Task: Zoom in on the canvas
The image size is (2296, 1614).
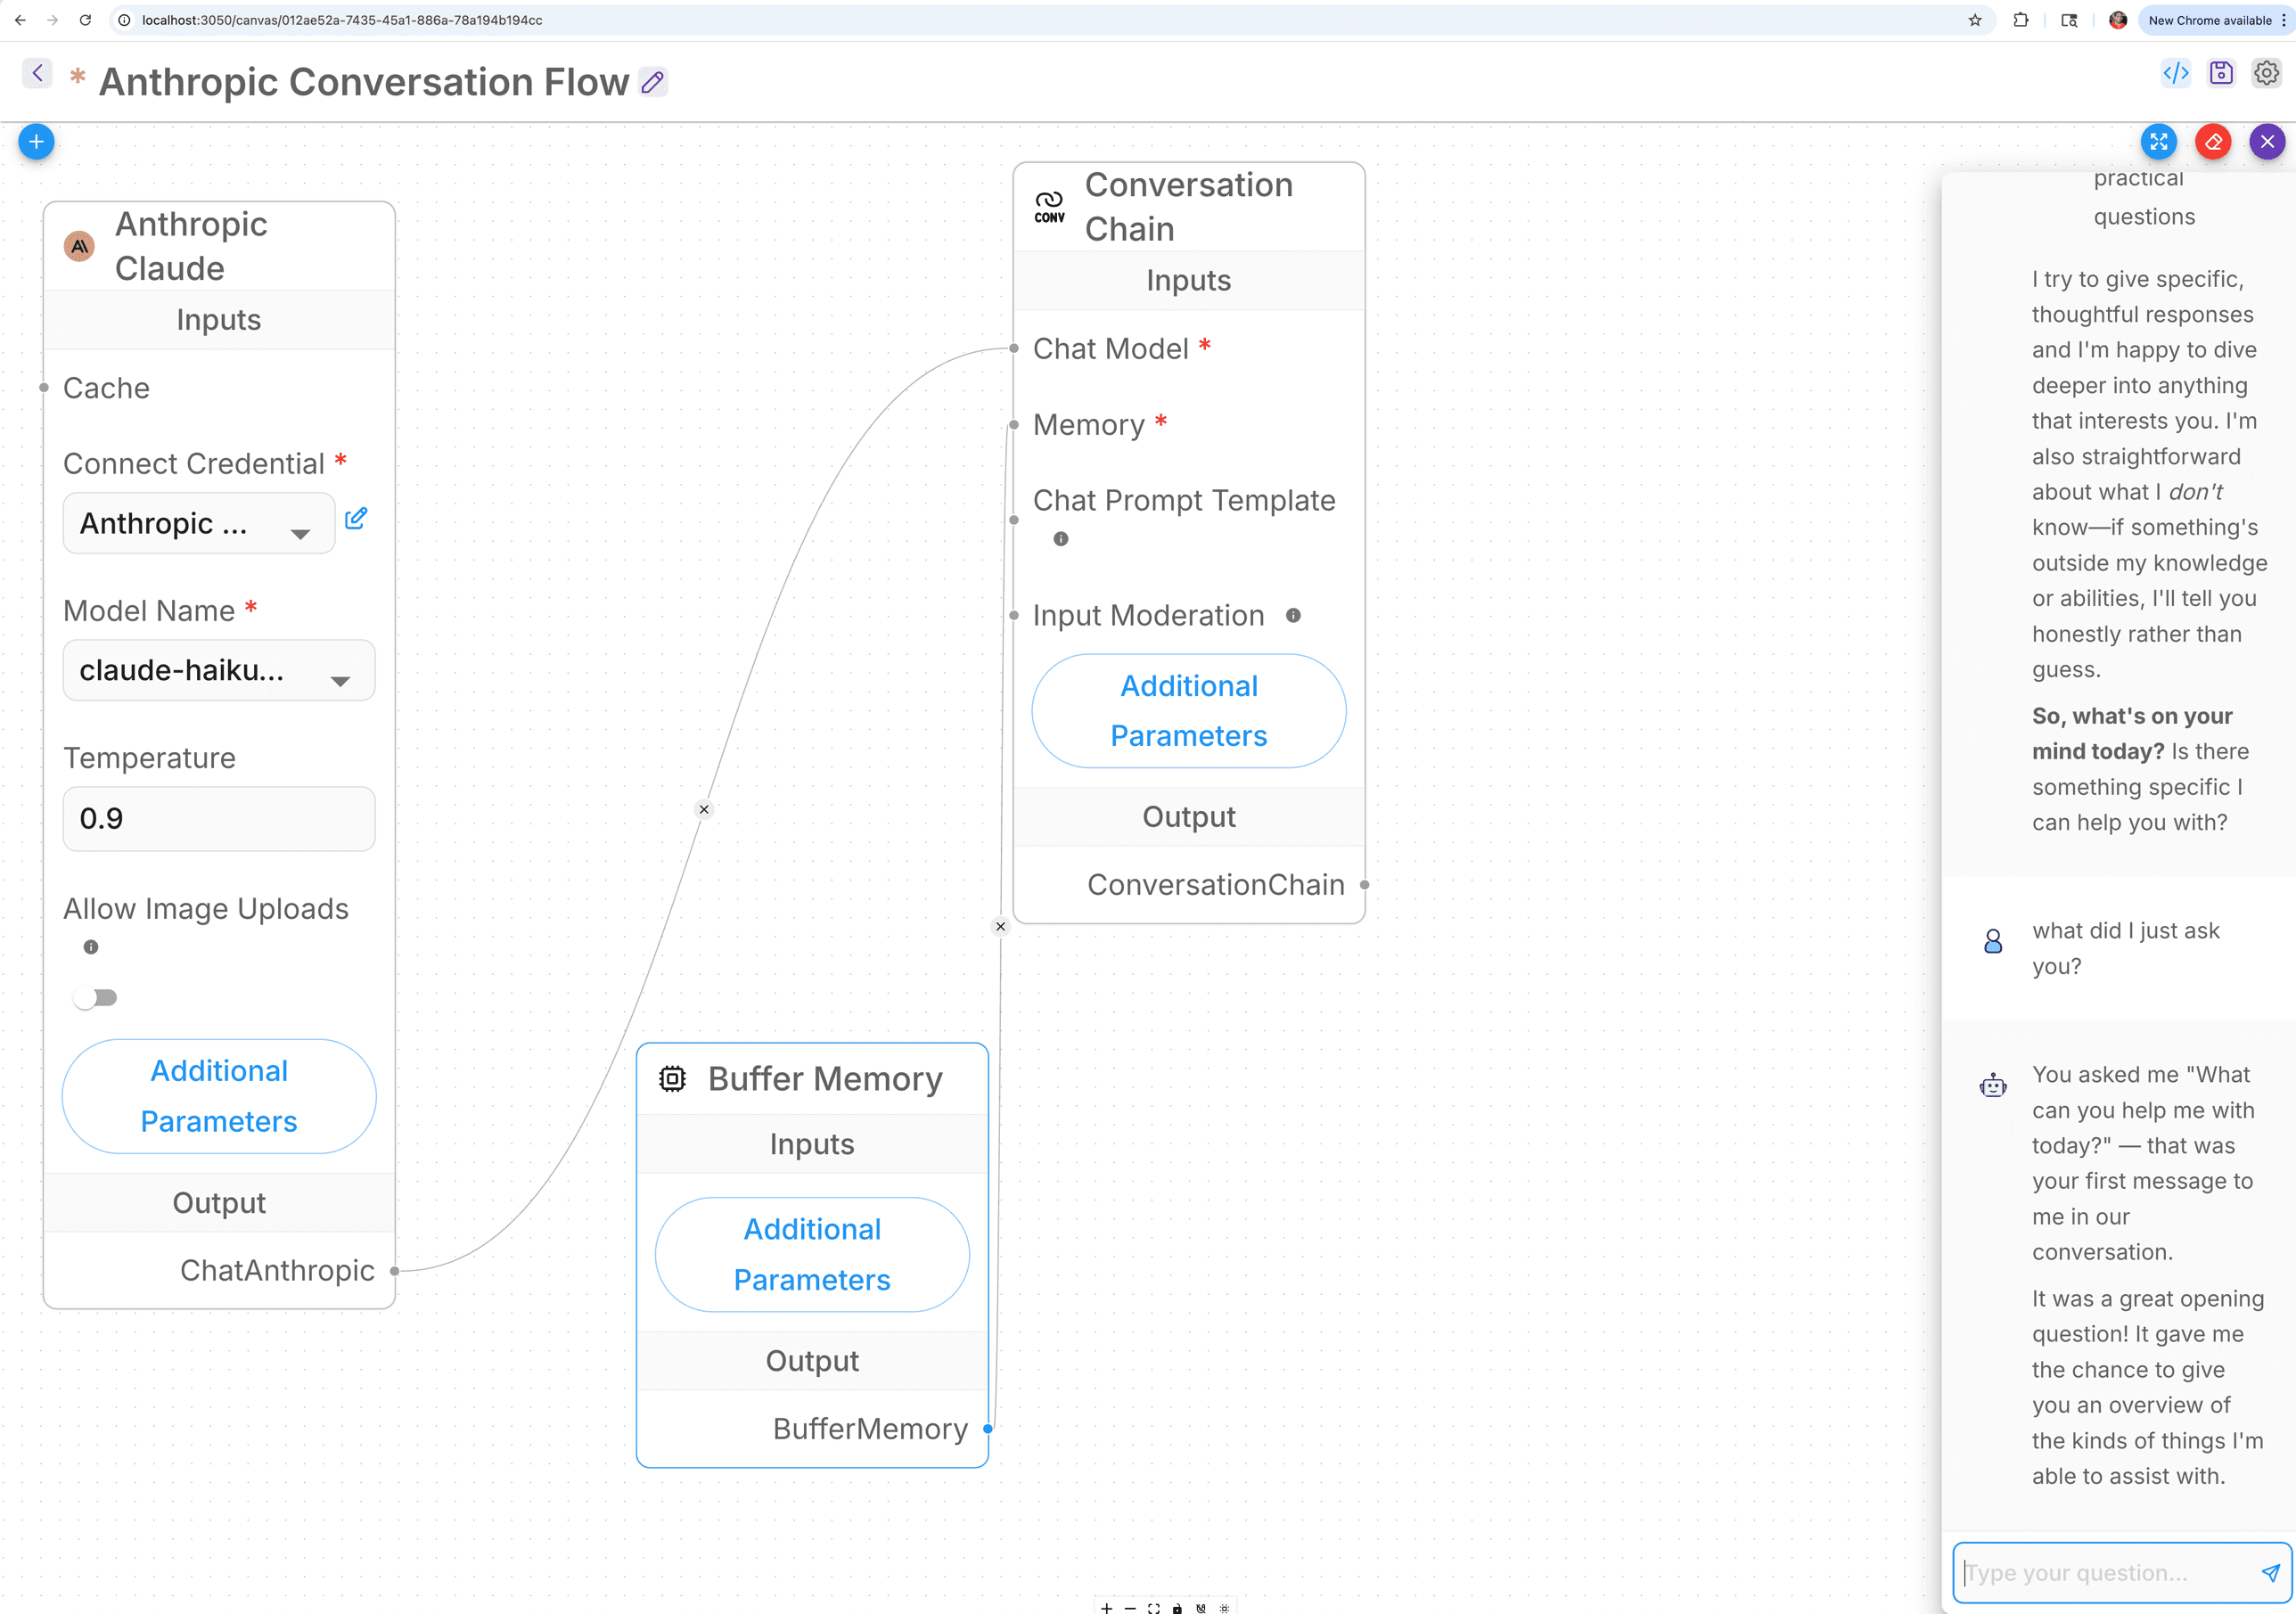Action: (1107, 1608)
